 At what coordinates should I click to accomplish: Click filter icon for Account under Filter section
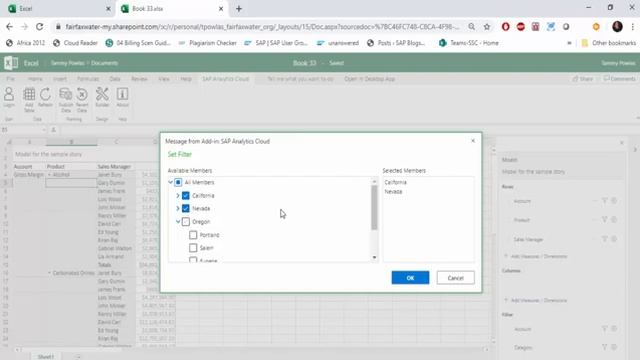(604, 329)
